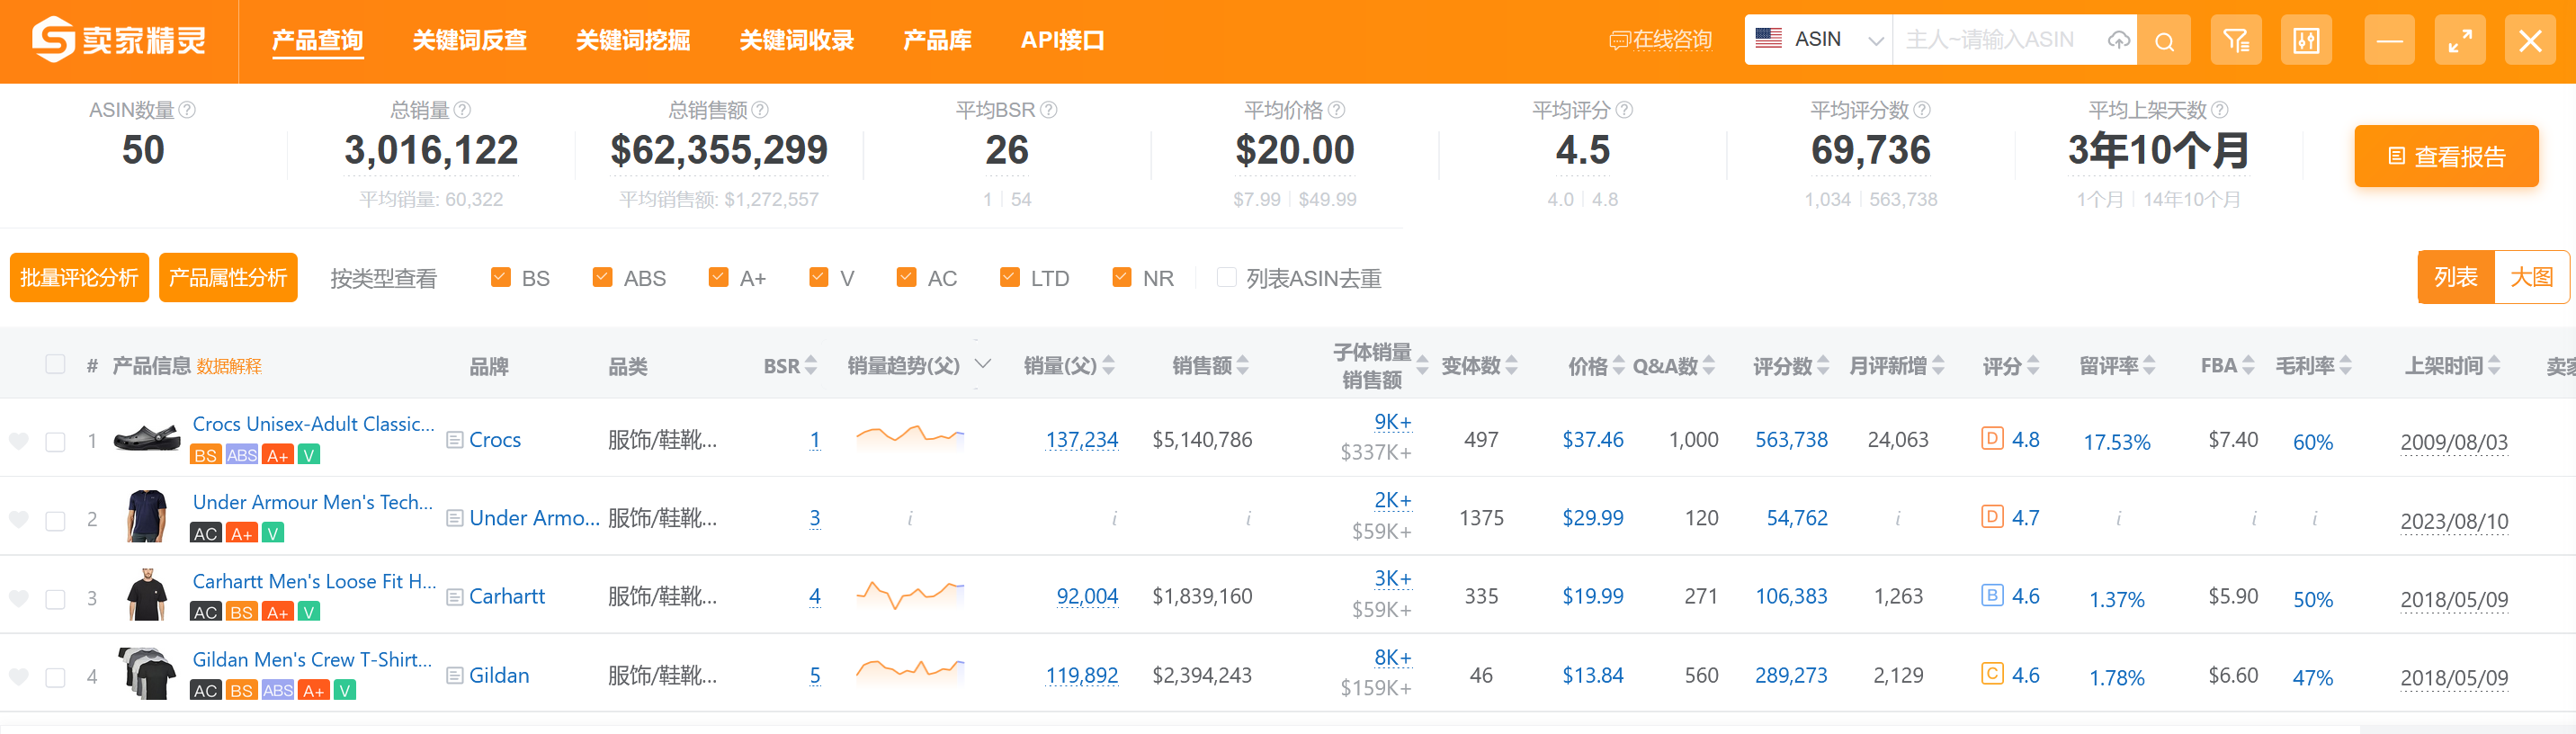Screen dimensions: 2576x734
Task: Switch to 关键词反查 tab
Action: click(x=469, y=41)
